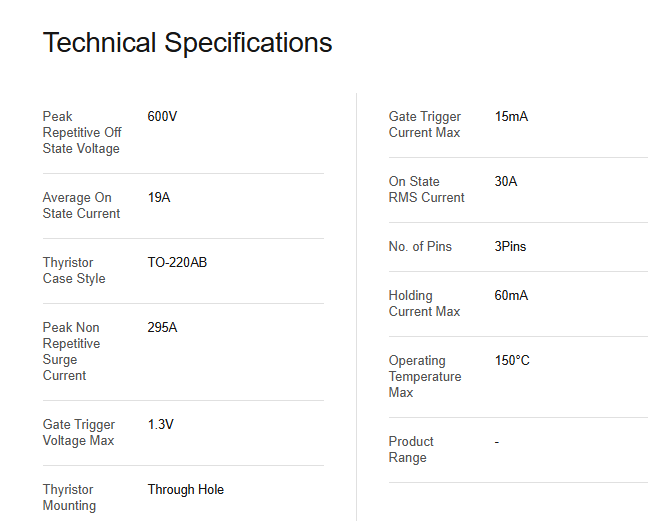This screenshot has width=648, height=521.
Task: Select the TO-220AB case style value
Action: click(x=177, y=262)
